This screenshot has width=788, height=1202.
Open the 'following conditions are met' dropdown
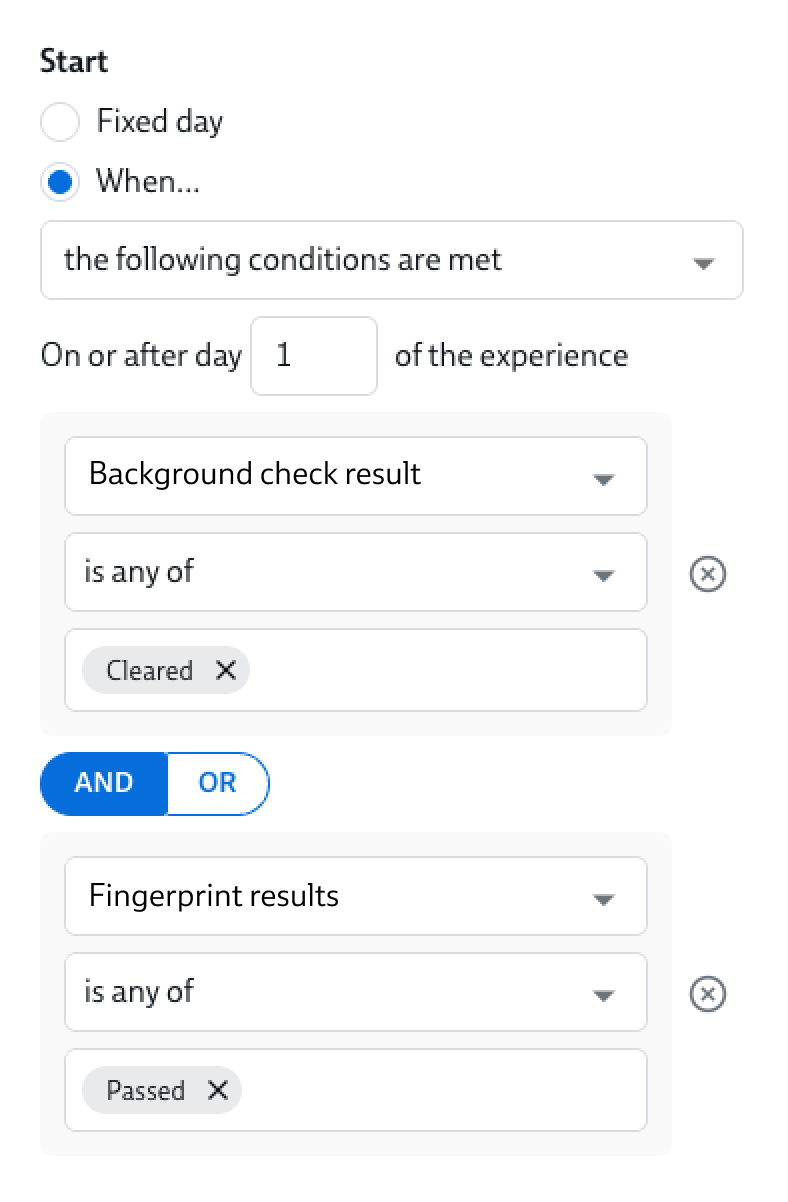point(391,260)
